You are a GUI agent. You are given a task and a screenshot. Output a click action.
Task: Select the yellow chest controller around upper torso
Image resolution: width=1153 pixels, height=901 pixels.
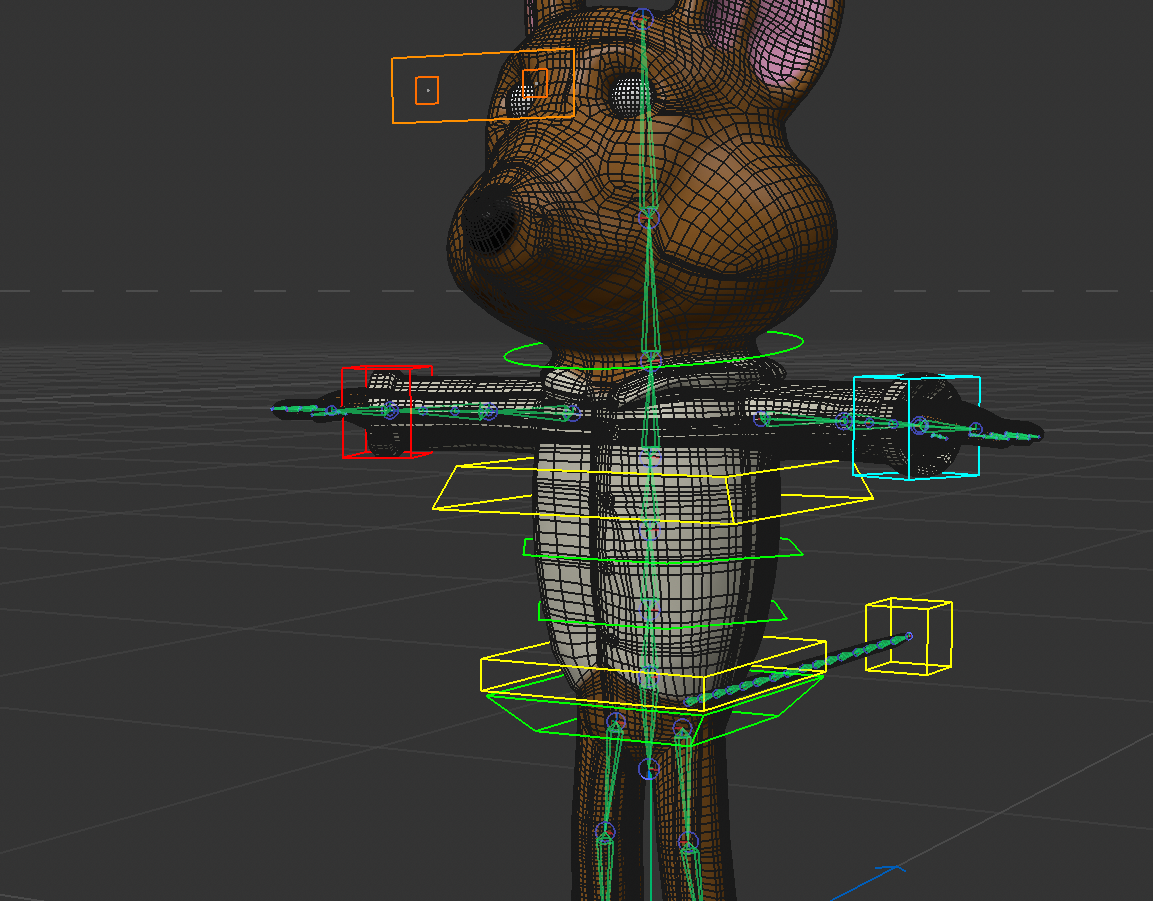pyautogui.click(x=653, y=492)
